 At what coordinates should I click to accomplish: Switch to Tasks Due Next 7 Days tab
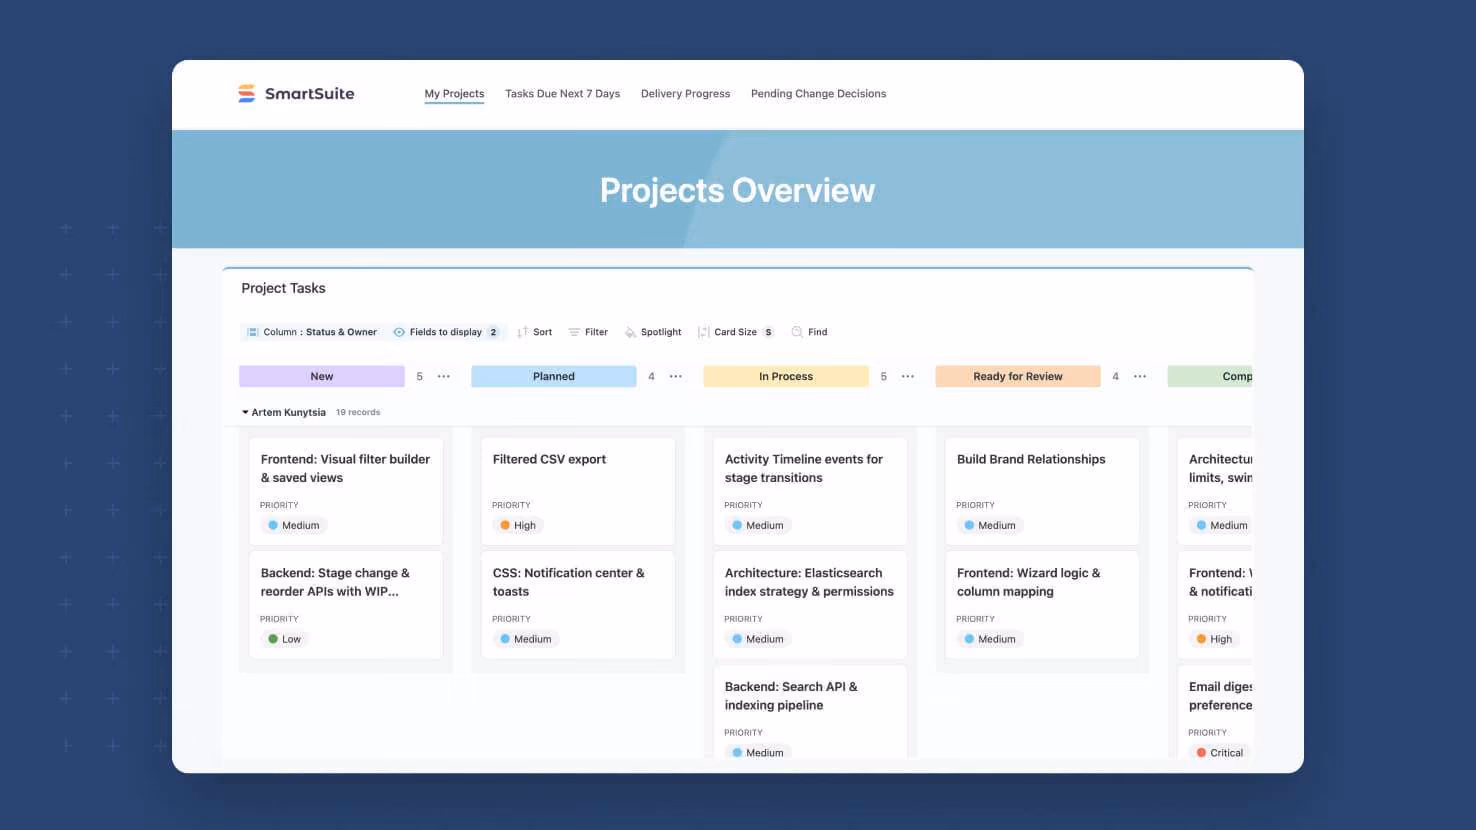[x=562, y=94]
